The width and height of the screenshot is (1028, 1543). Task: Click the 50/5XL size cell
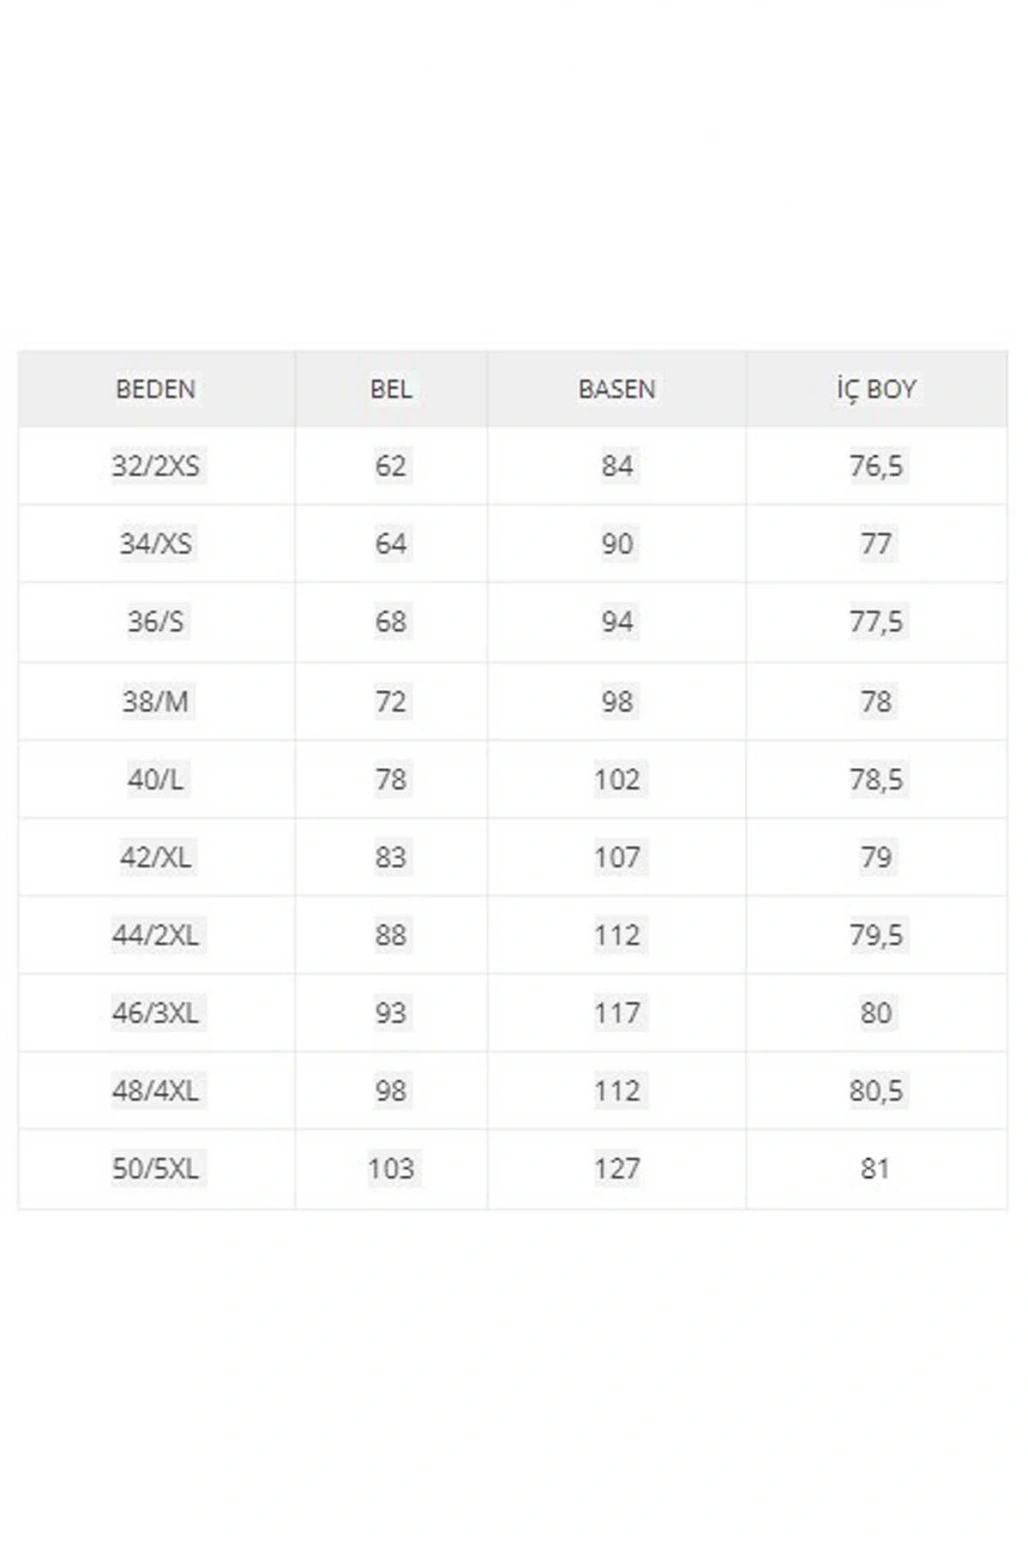pos(155,1169)
